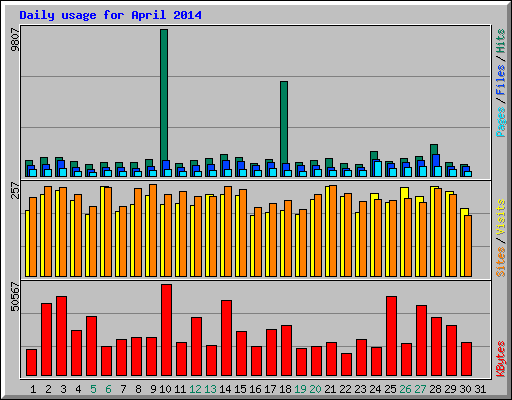This screenshot has height=400, width=512.
Task: Click the red KBytes bar for day 27
Action: (421, 341)
